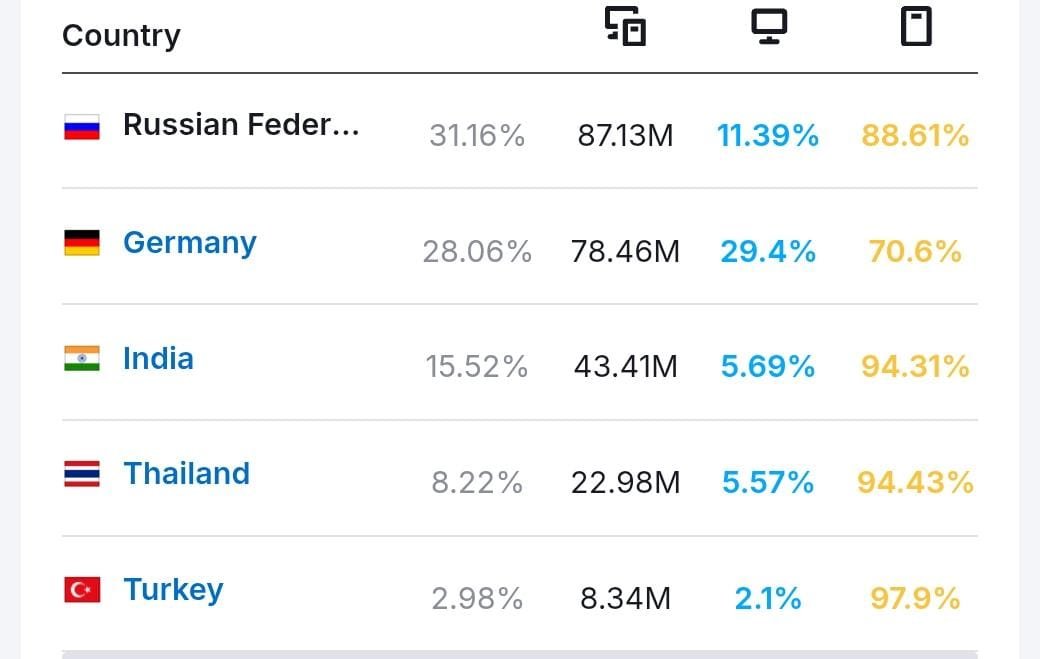Open the Germany country link

pos(190,243)
